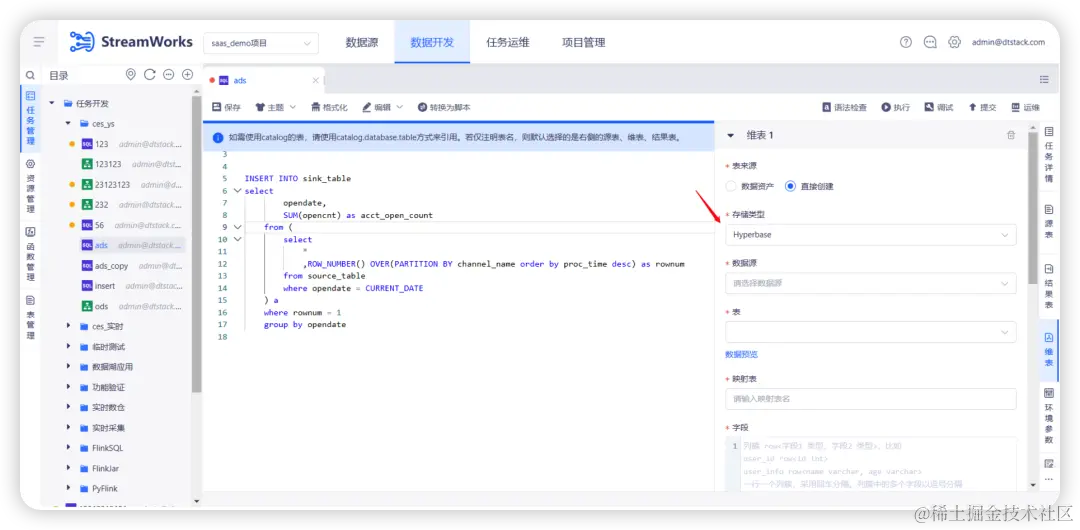Delete 维表 1 with trash icon
The image size is (1080, 530).
click(1010, 136)
